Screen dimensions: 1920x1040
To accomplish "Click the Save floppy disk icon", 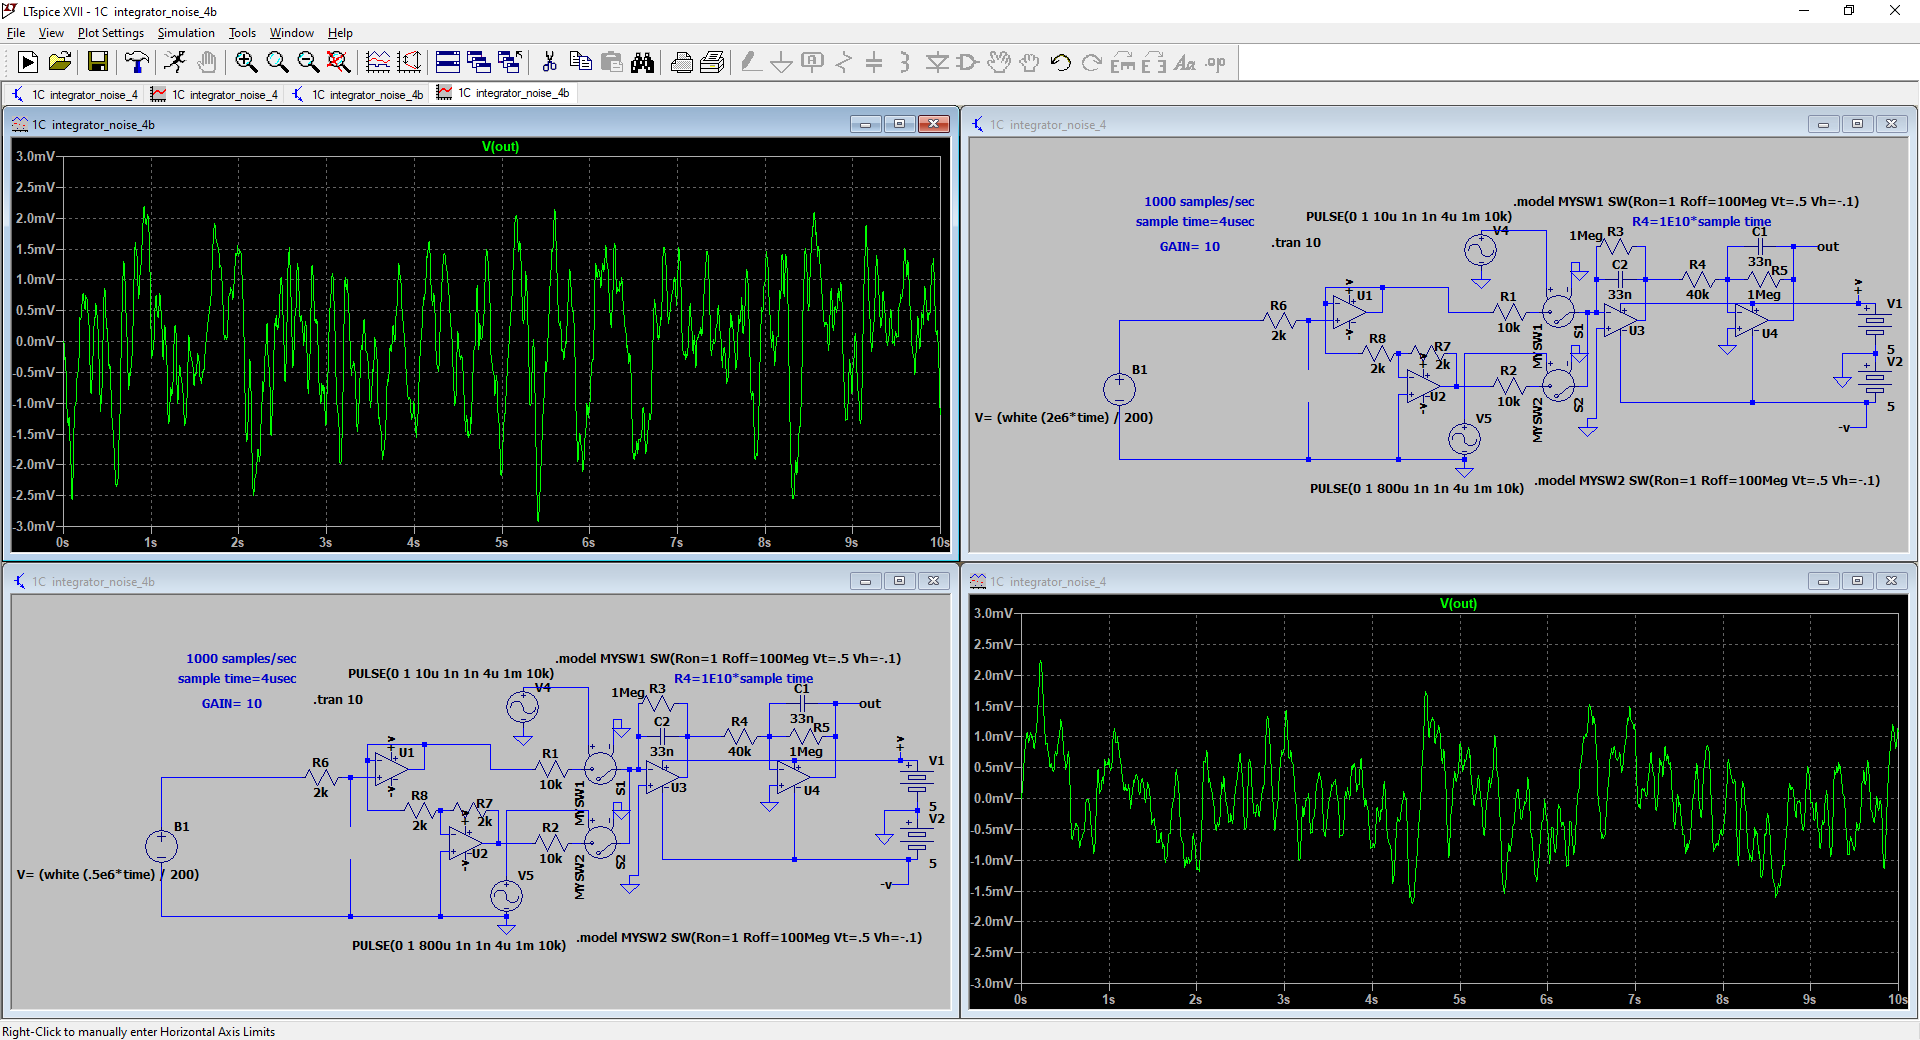I will point(98,63).
